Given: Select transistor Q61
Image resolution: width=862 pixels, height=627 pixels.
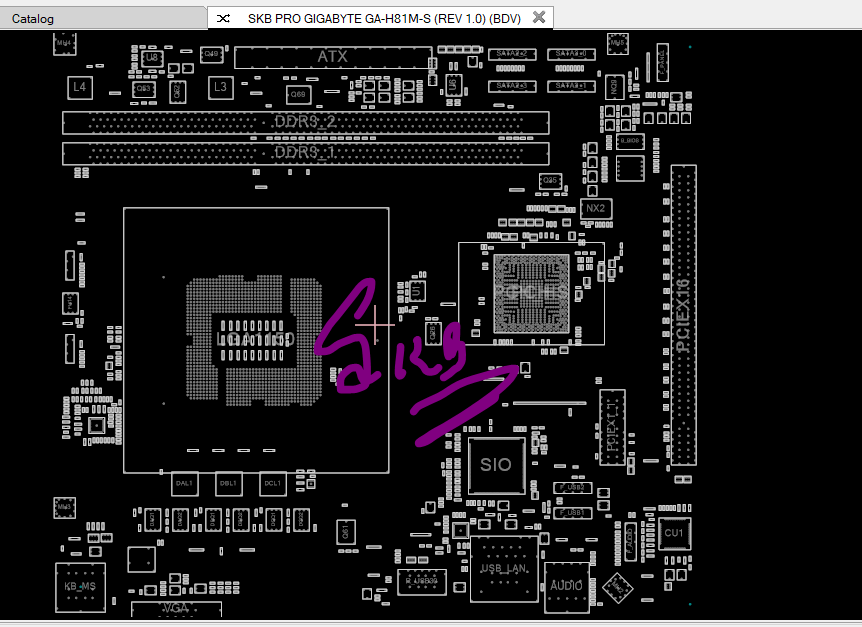Looking at the screenshot, I should [x=346, y=532].
